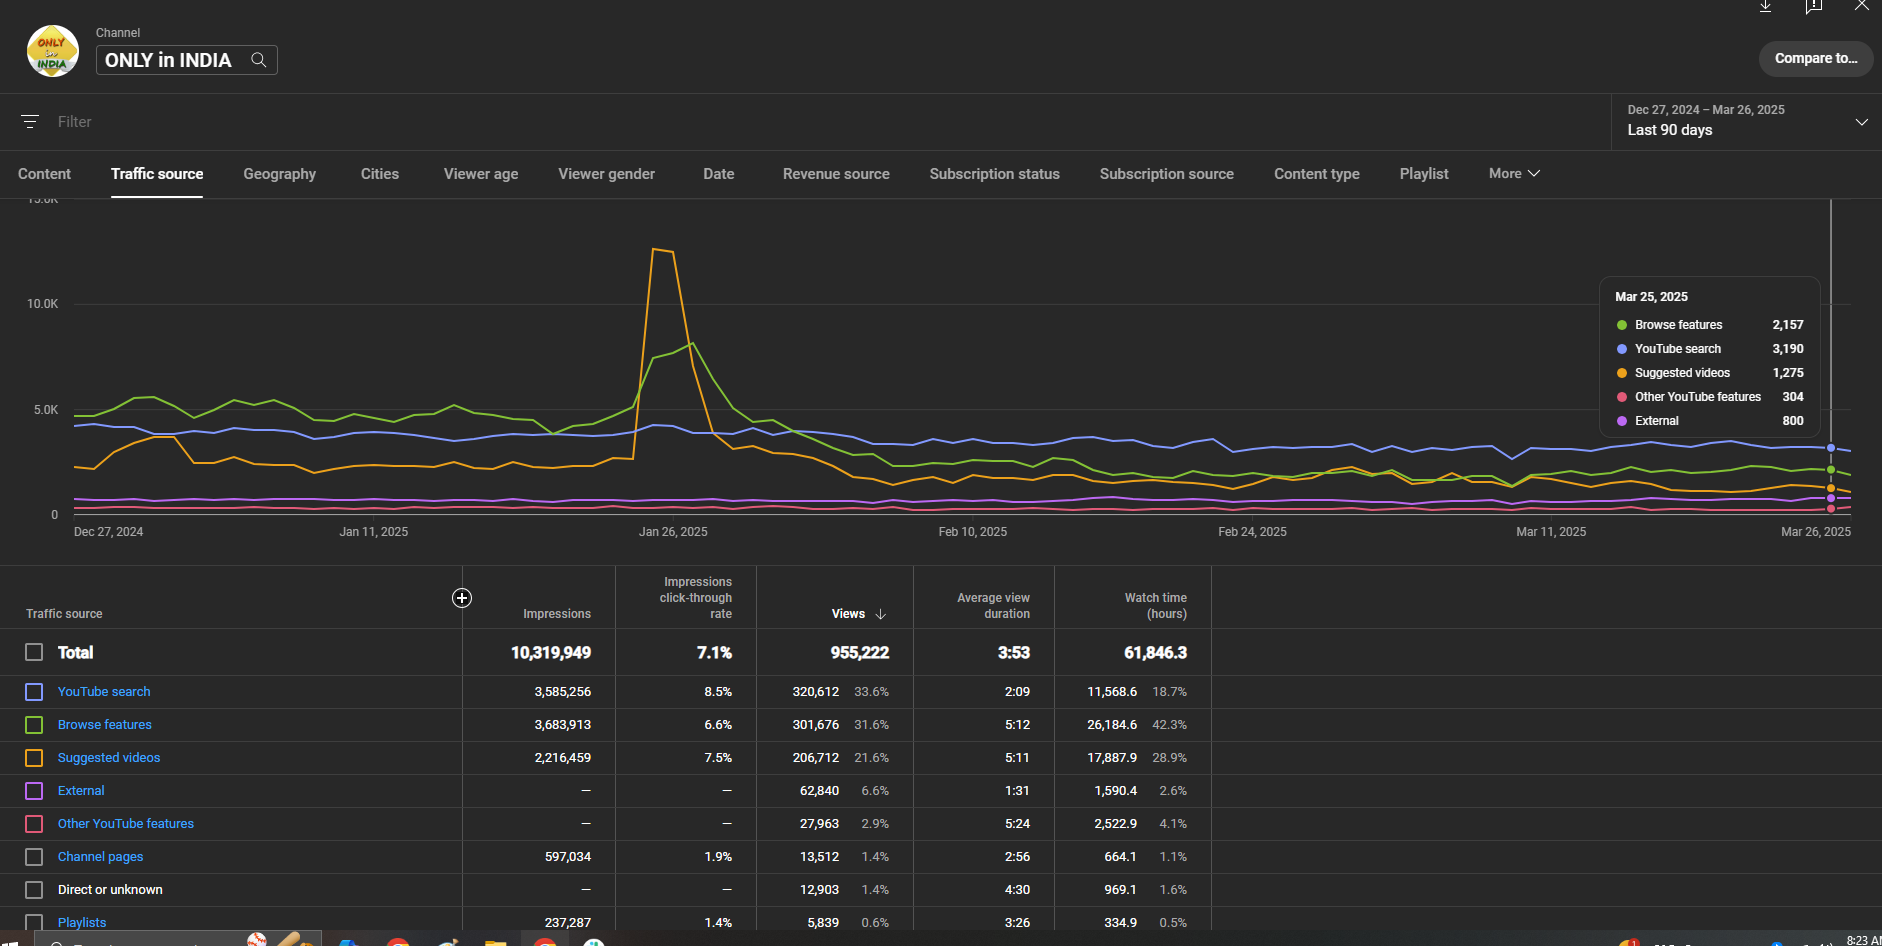This screenshot has width=1882, height=946.
Task: Click the ONLY in INDIA channel avatar
Action: click(52, 52)
